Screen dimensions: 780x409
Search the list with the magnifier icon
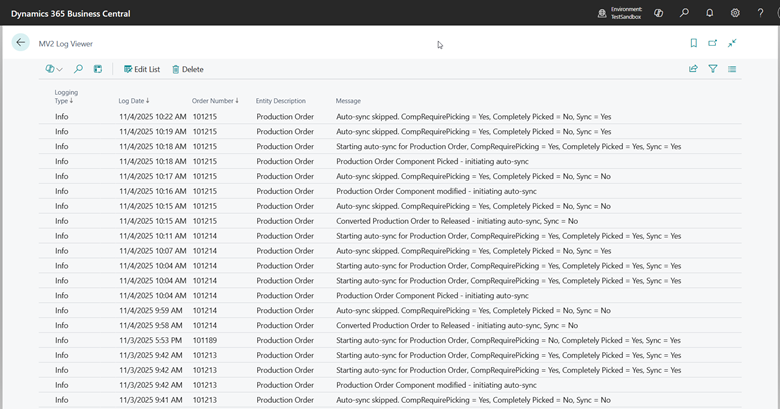[78, 69]
